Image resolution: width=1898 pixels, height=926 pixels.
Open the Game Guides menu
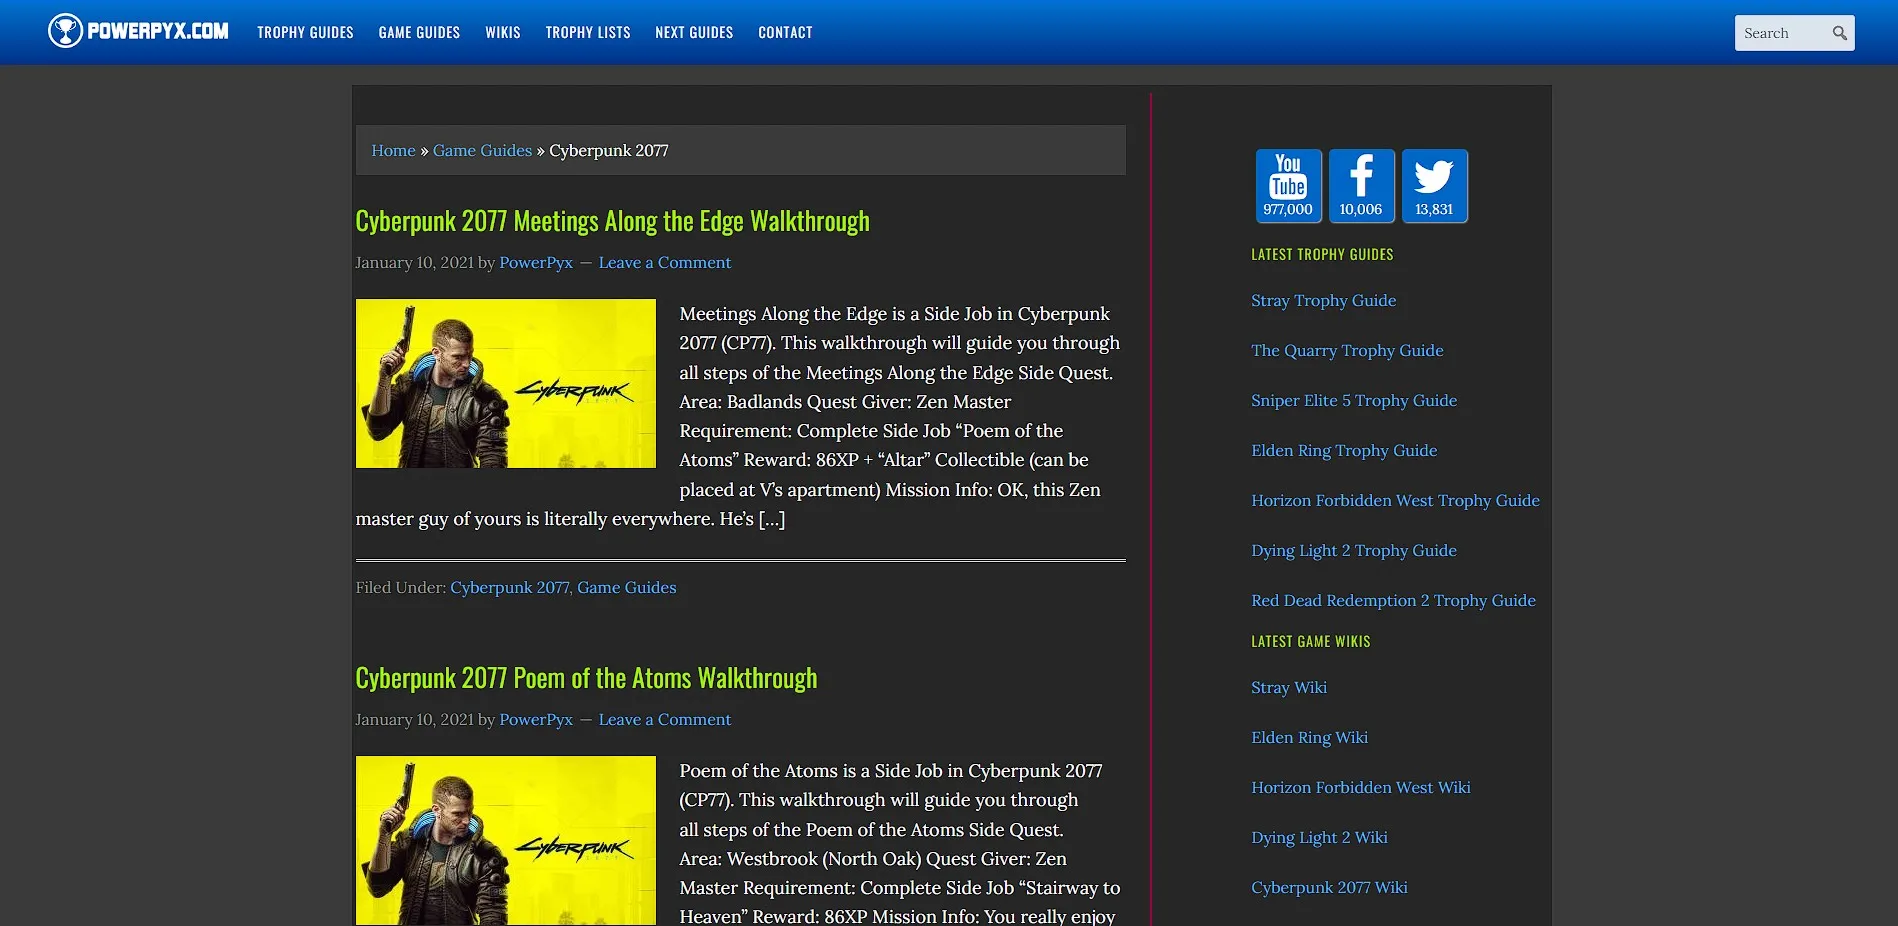419,32
